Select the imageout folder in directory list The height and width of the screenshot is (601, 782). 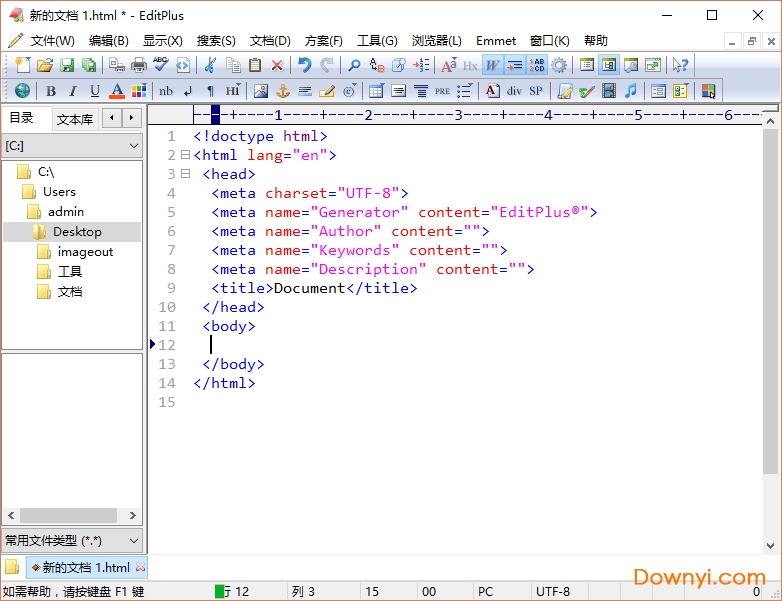pos(85,252)
